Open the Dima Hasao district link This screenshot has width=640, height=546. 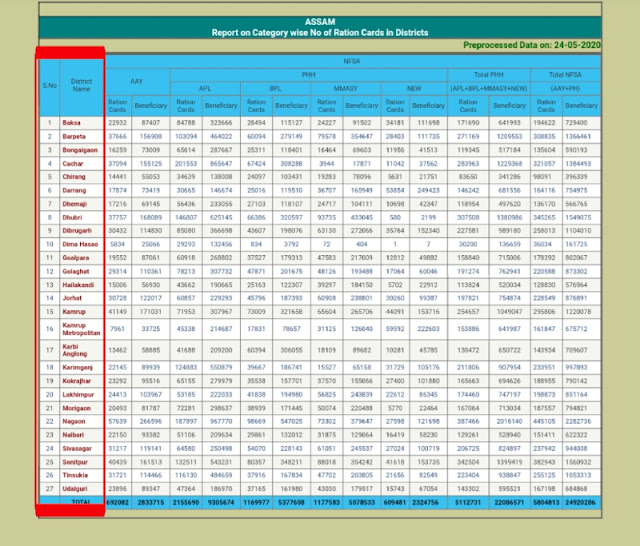tap(80, 244)
